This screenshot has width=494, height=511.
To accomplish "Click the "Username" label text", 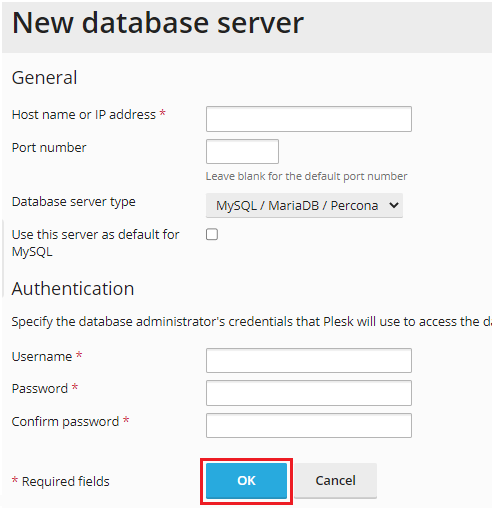I will tap(42, 357).
